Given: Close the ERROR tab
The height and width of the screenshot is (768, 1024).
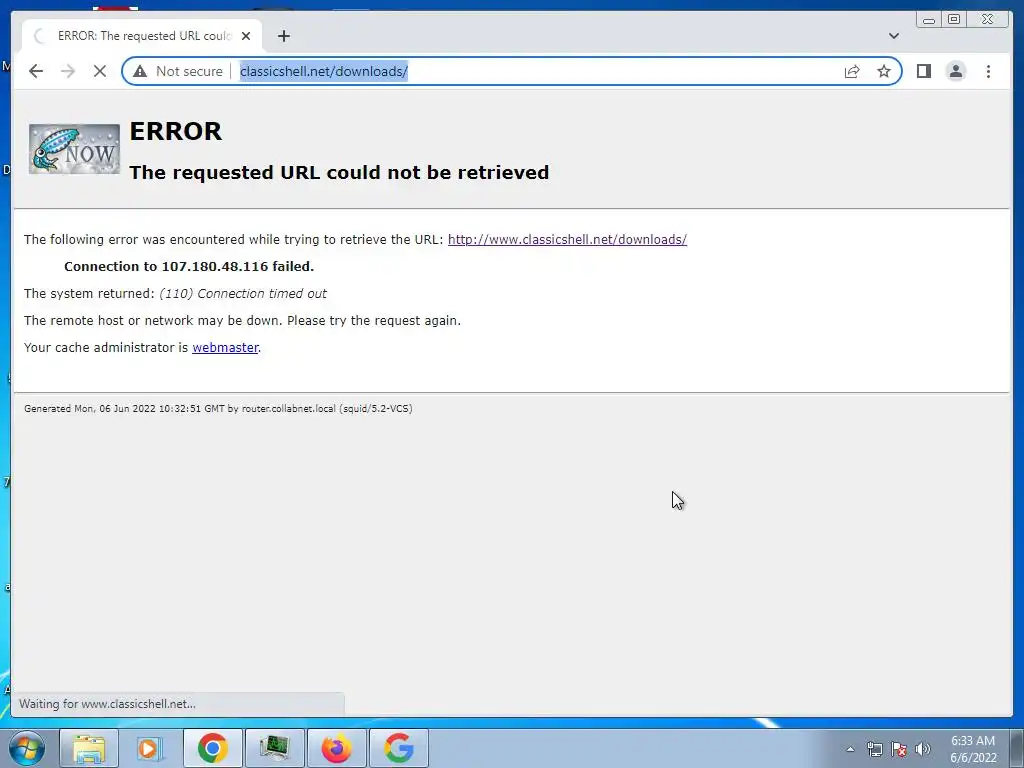Looking at the screenshot, I should tap(246, 36).
